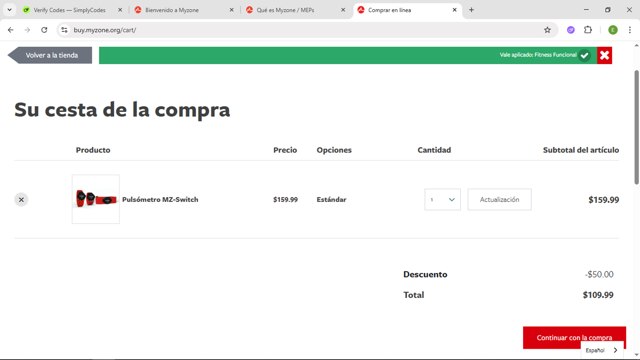
Task: Click Continuar con la compra
Action: pos(574,338)
